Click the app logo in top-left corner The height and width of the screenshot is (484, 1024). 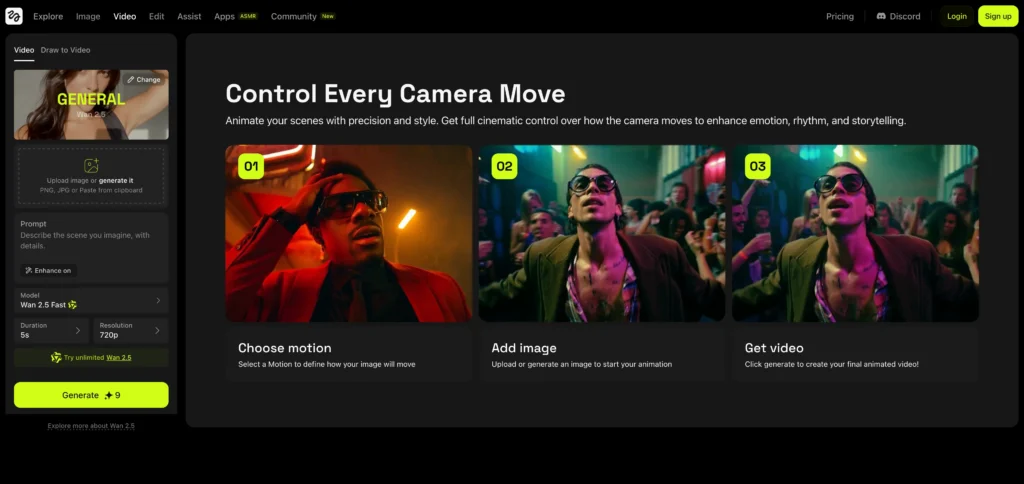(x=14, y=16)
